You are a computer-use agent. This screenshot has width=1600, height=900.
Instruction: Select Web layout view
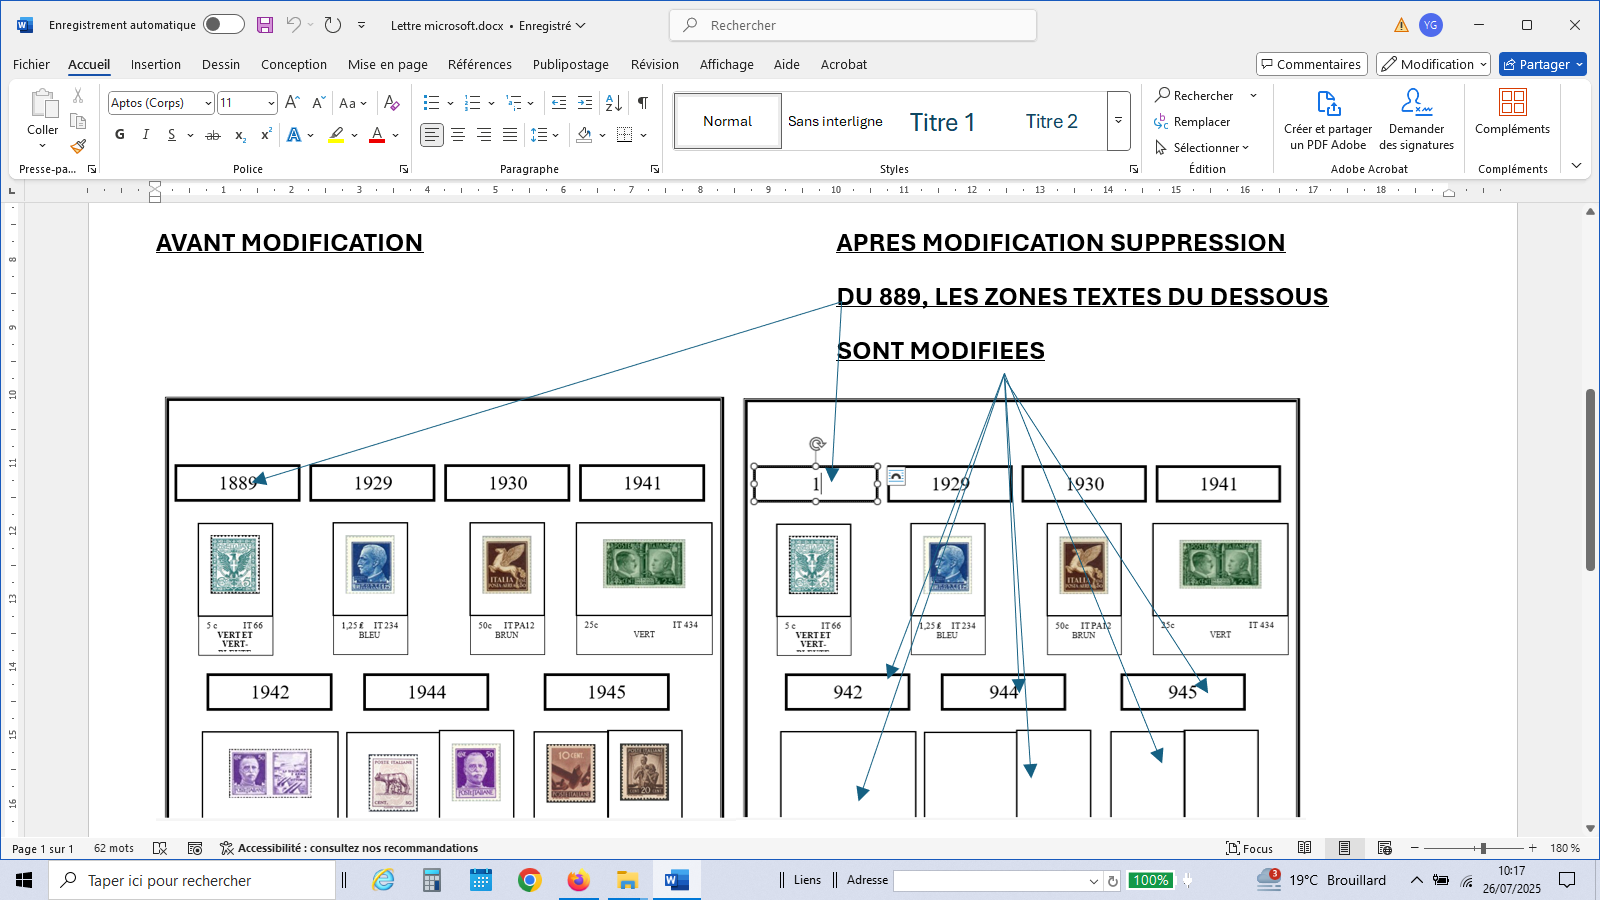1385,848
